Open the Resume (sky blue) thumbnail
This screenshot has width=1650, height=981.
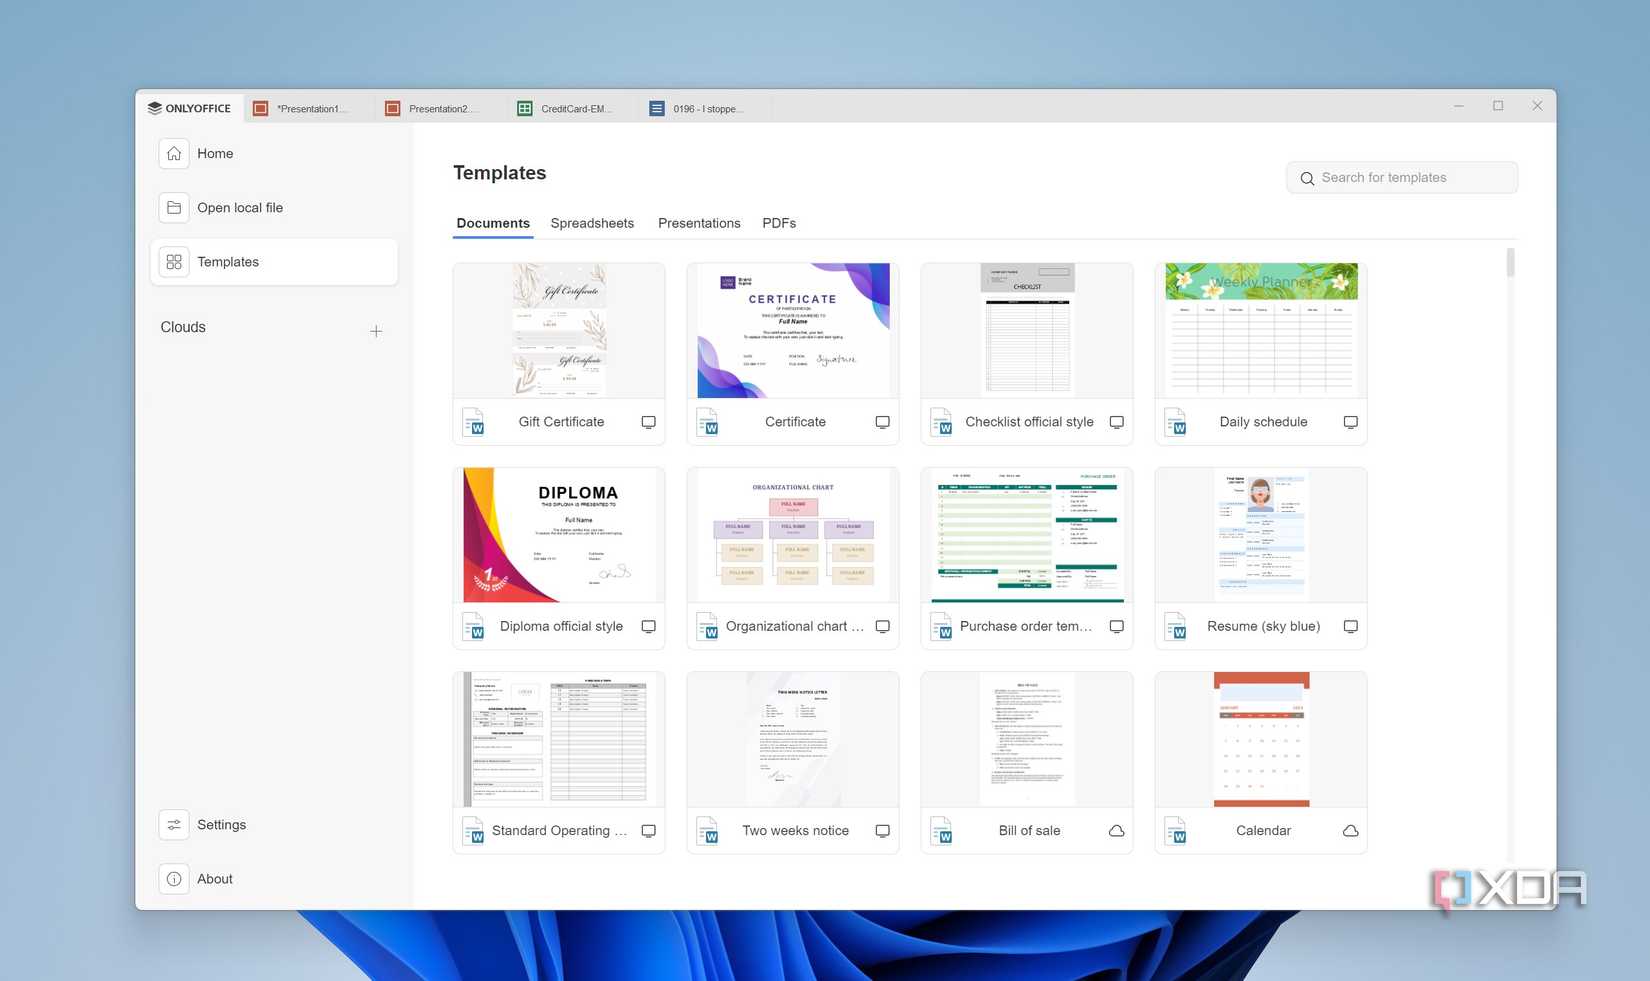coord(1261,535)
